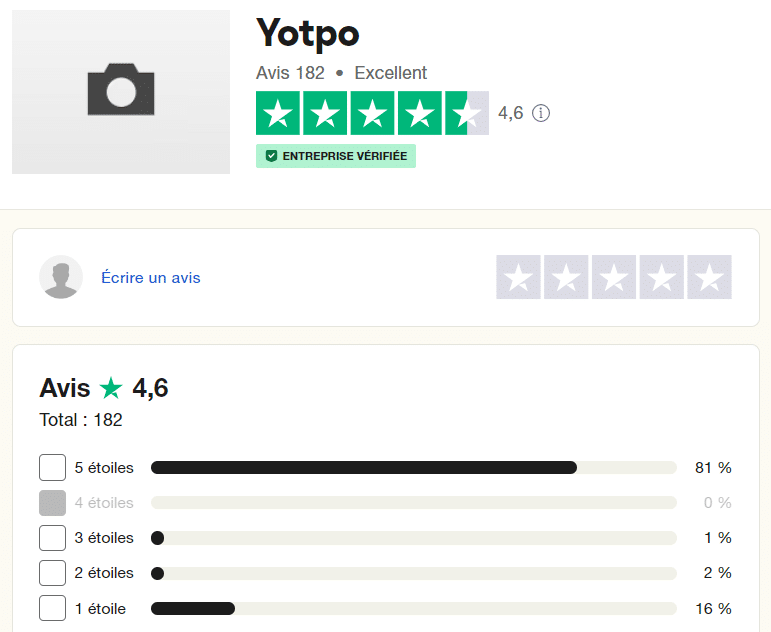The width and height of the screenshot is (771, 632).
Task: Select the fourth empty rating star
Action: coord(661,277)
